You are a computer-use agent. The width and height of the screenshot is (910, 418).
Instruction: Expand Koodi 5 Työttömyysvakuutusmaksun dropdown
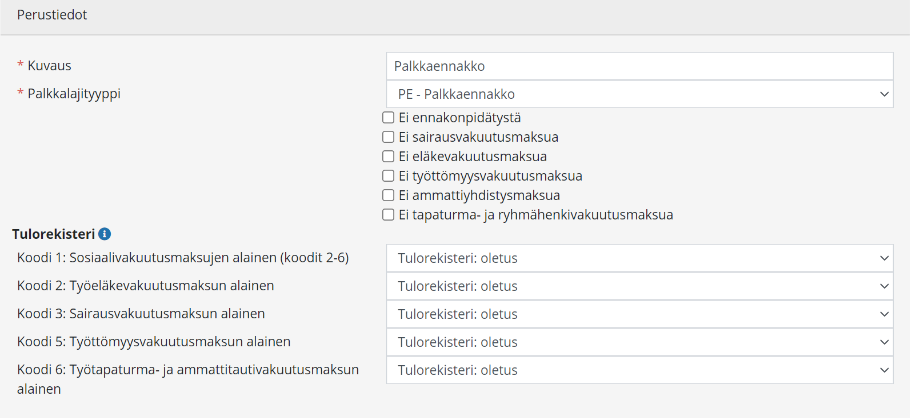coord(639,342)
